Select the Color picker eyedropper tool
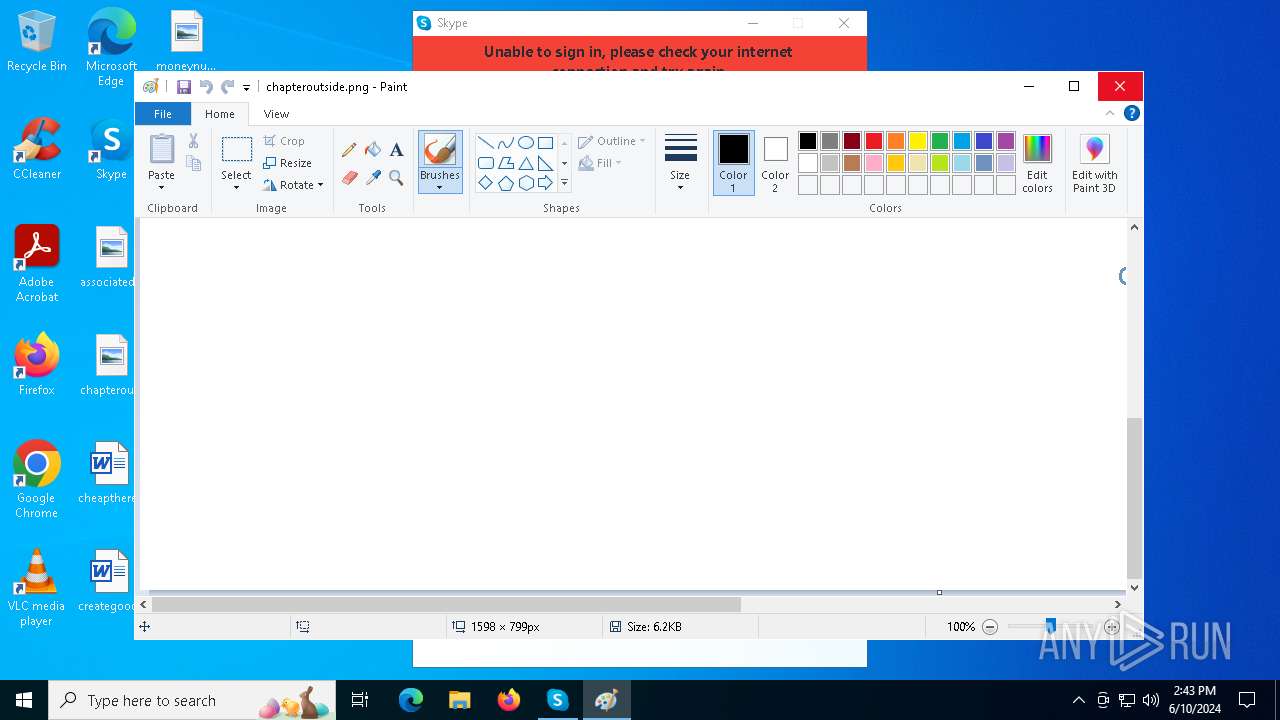 [x=373, y=178]
